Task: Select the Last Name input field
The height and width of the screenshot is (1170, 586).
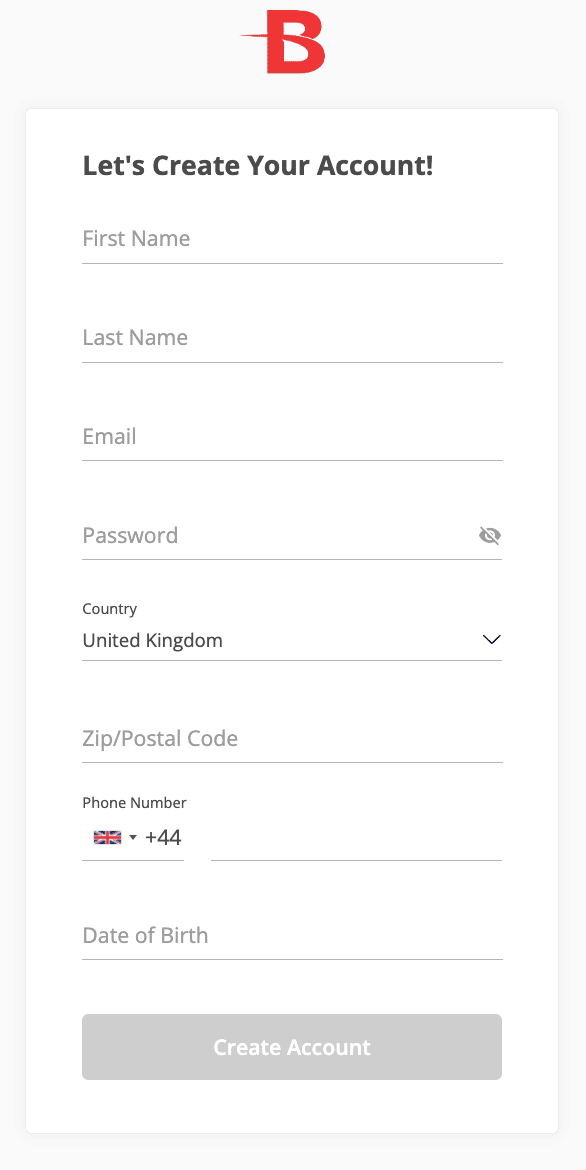Action: (292, 338)
